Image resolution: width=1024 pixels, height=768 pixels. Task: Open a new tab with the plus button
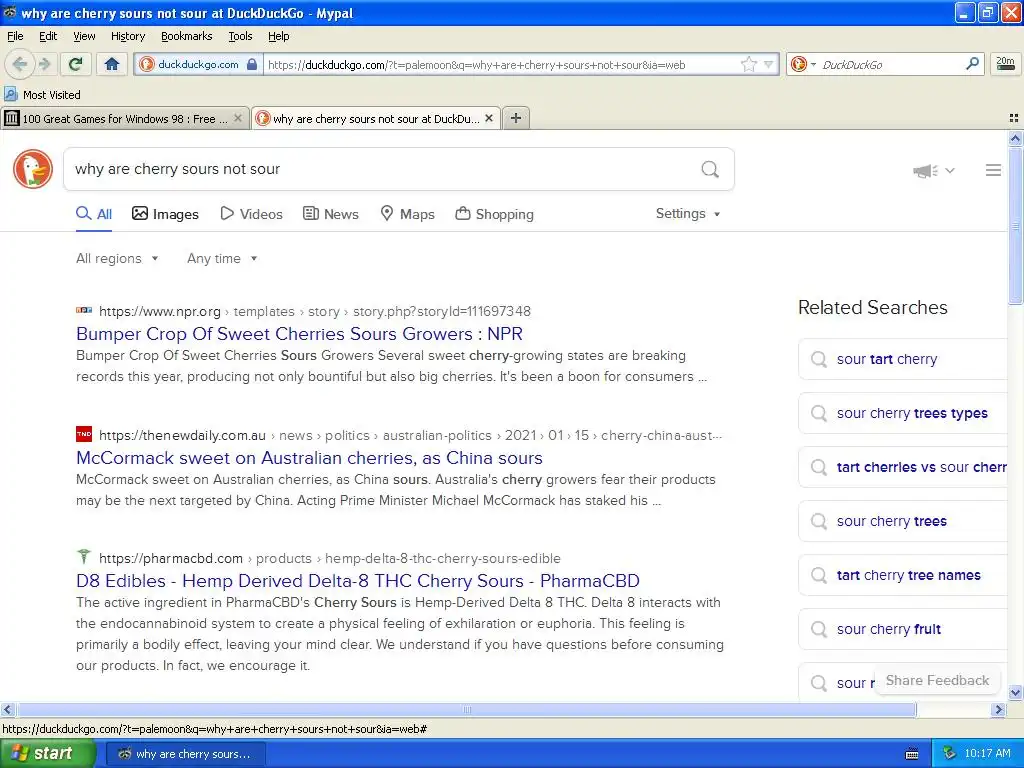pos(516,118)
